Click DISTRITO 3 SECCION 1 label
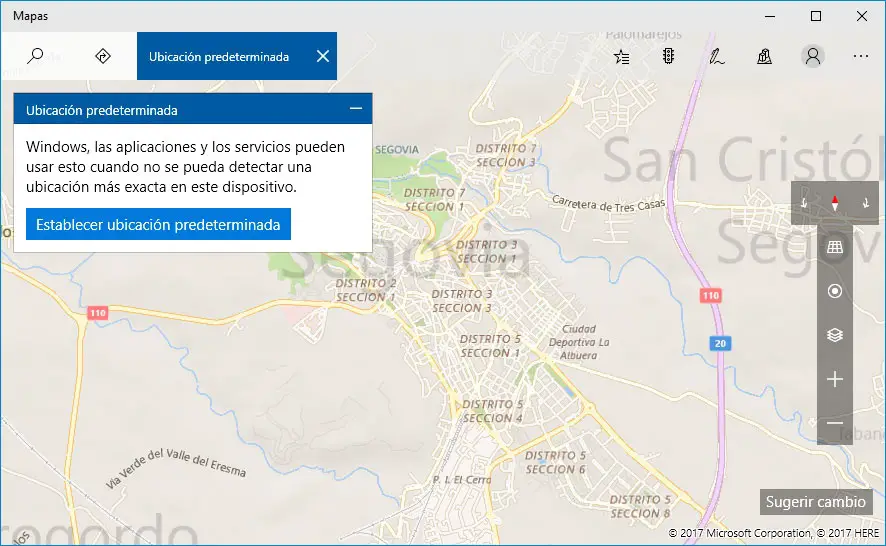The height and width of the screenshot is (546, 886). point(487,252)
